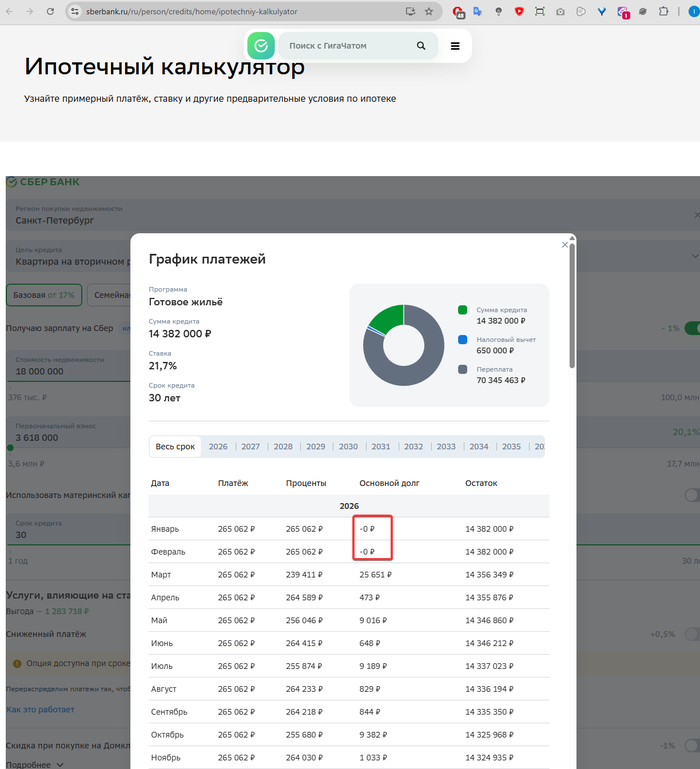The image size is (700, 769).
Task: Select the 'Базовая от 17%' program button
Action: (44, 295)
